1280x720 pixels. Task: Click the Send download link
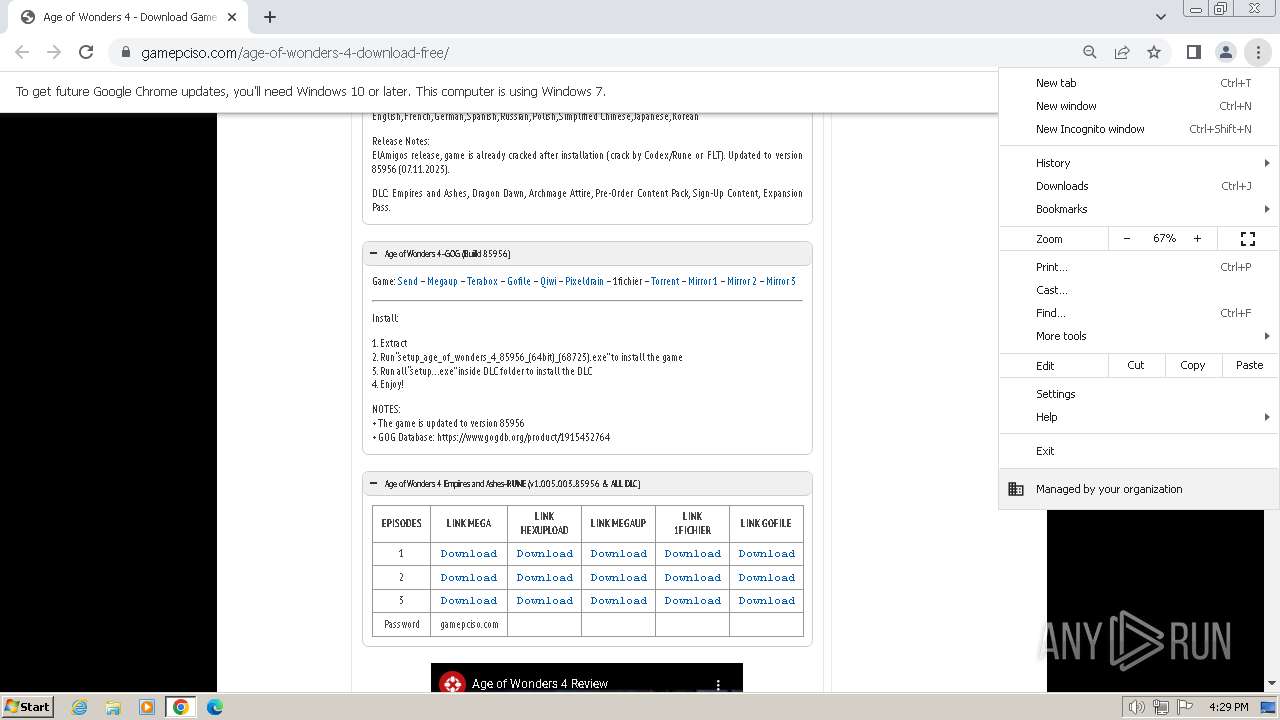(407, 281)
